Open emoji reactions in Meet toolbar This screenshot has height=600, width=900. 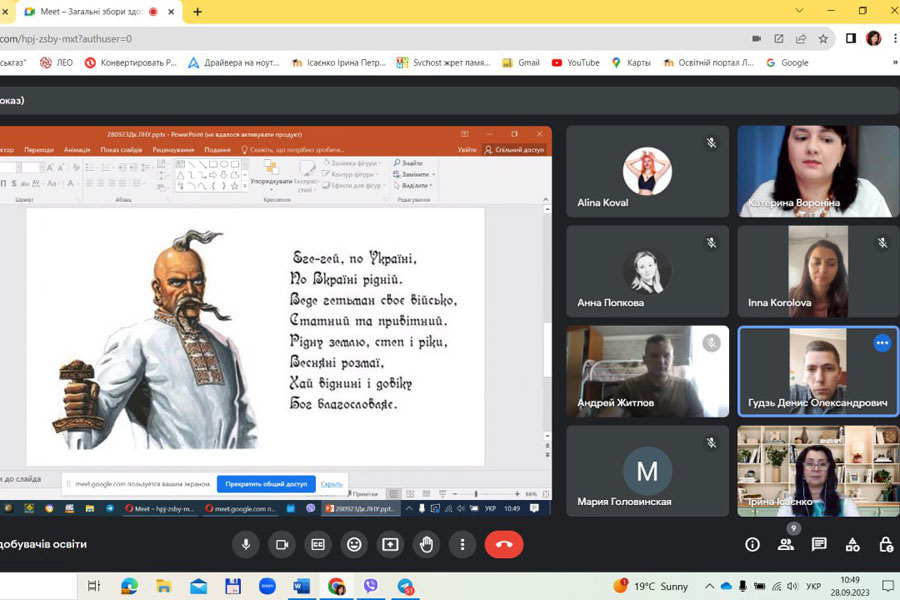tap(354, 544)
